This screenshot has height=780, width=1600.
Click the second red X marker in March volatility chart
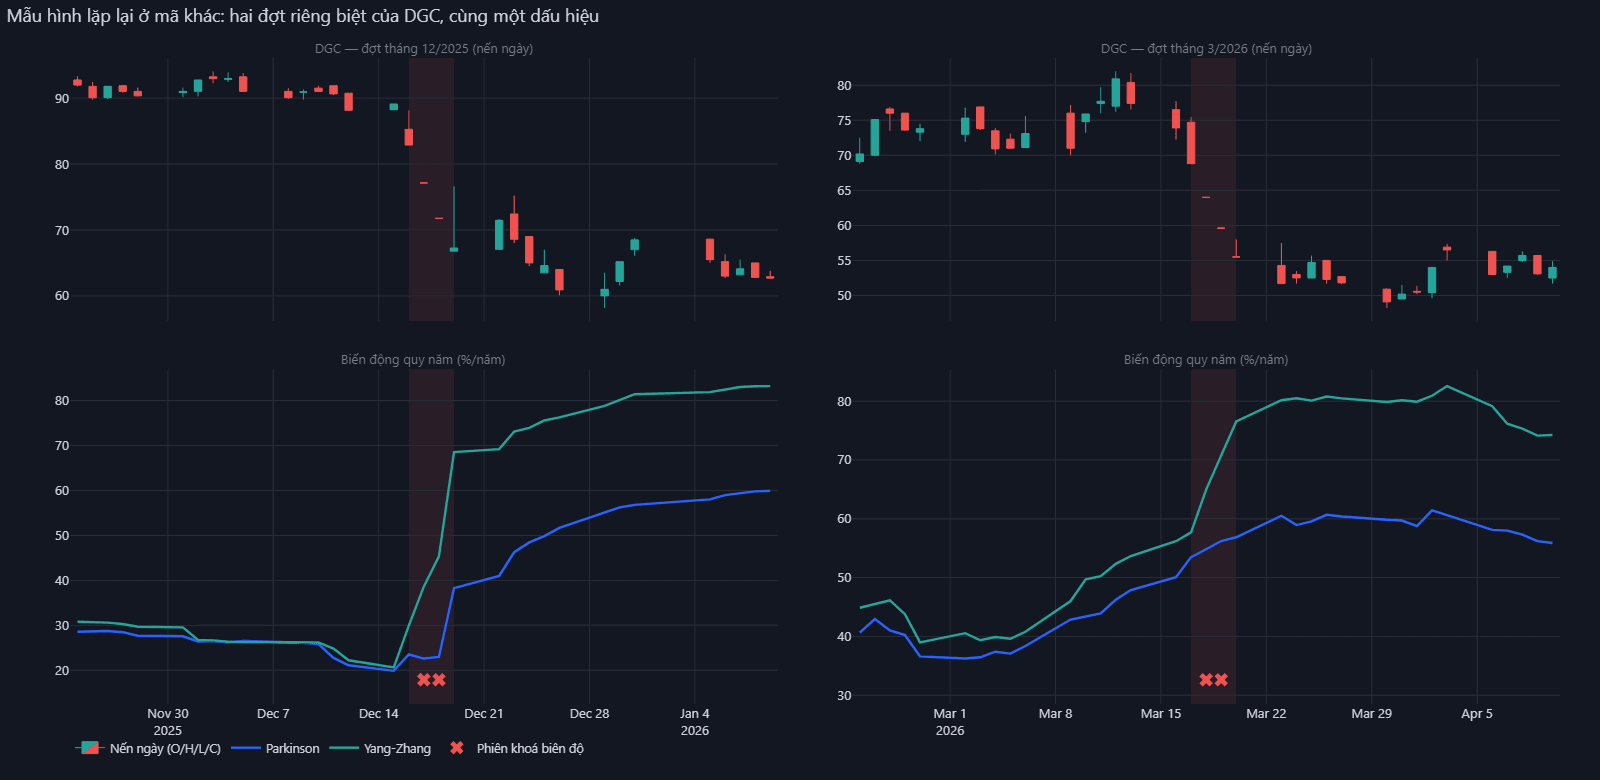[1221, 680]
